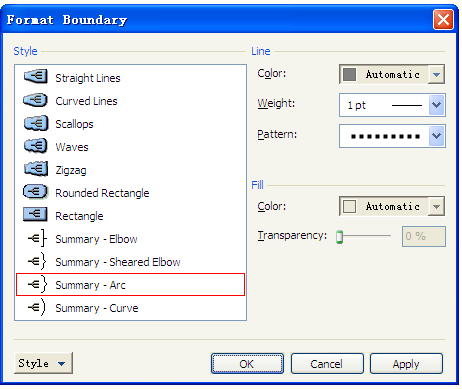Select the Summary - Elbow bracket icon
Image resolution: width=462 pixels, height=389 pixels.
click(37, 238)
